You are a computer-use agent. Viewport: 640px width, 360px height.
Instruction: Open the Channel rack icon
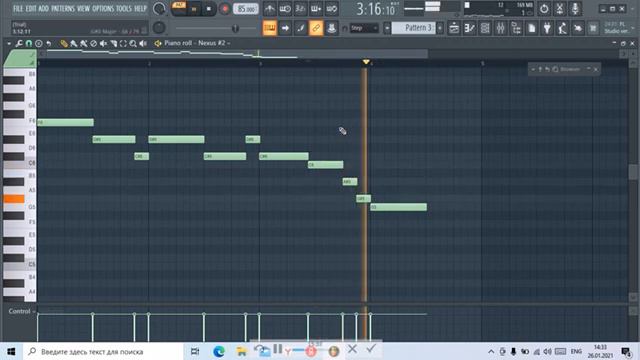(x=485, y=28)
